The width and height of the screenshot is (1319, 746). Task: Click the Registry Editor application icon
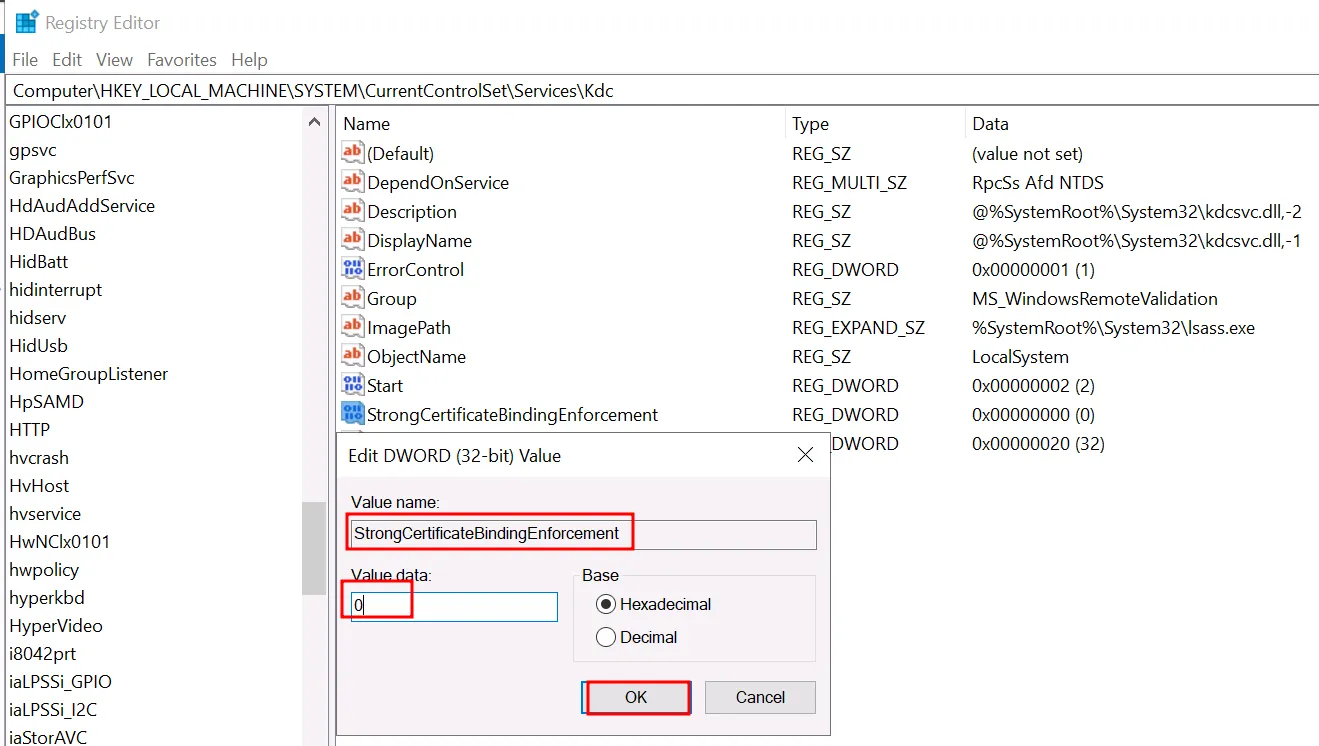point(24,20)
